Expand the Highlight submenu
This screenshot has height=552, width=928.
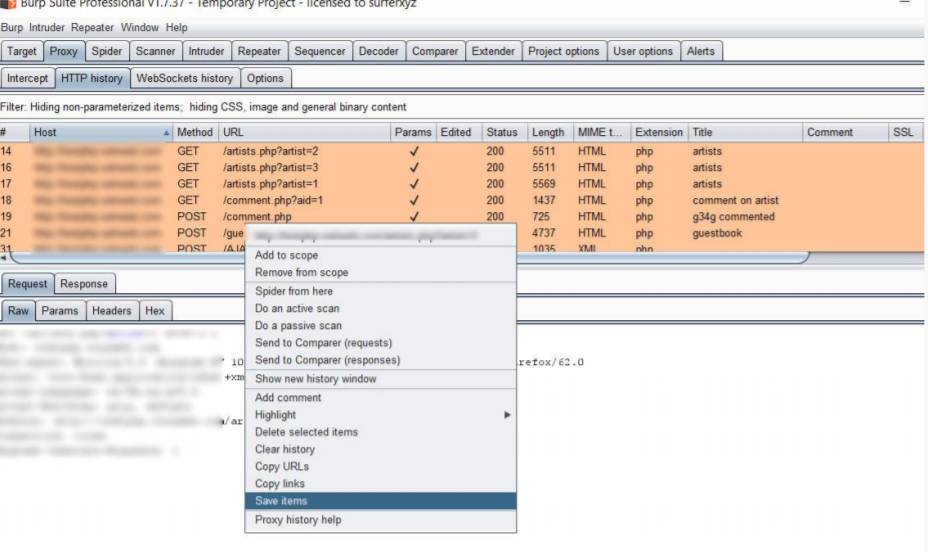[381, 415]
